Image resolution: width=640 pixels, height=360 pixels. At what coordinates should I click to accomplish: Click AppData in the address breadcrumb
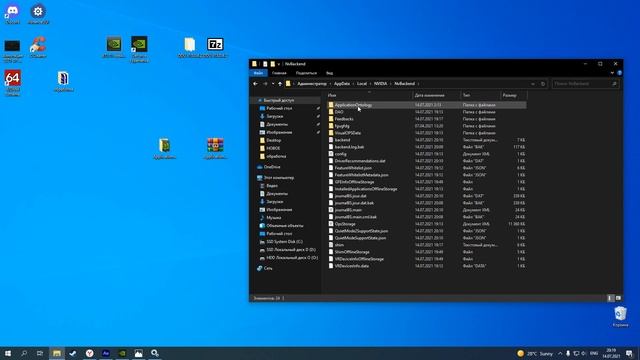[x=342, y=84]
